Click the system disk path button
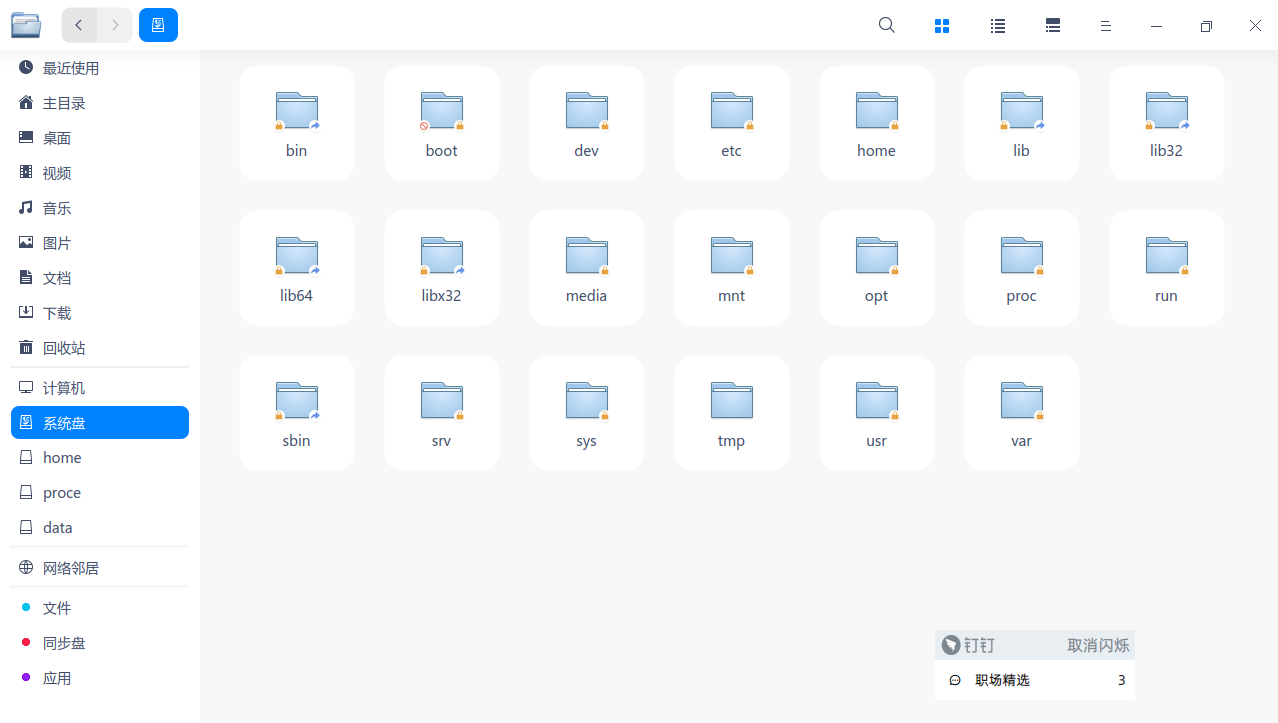The width and height of the screenshot is (1278, 723). pyautogui.click(x=158, y=25)
